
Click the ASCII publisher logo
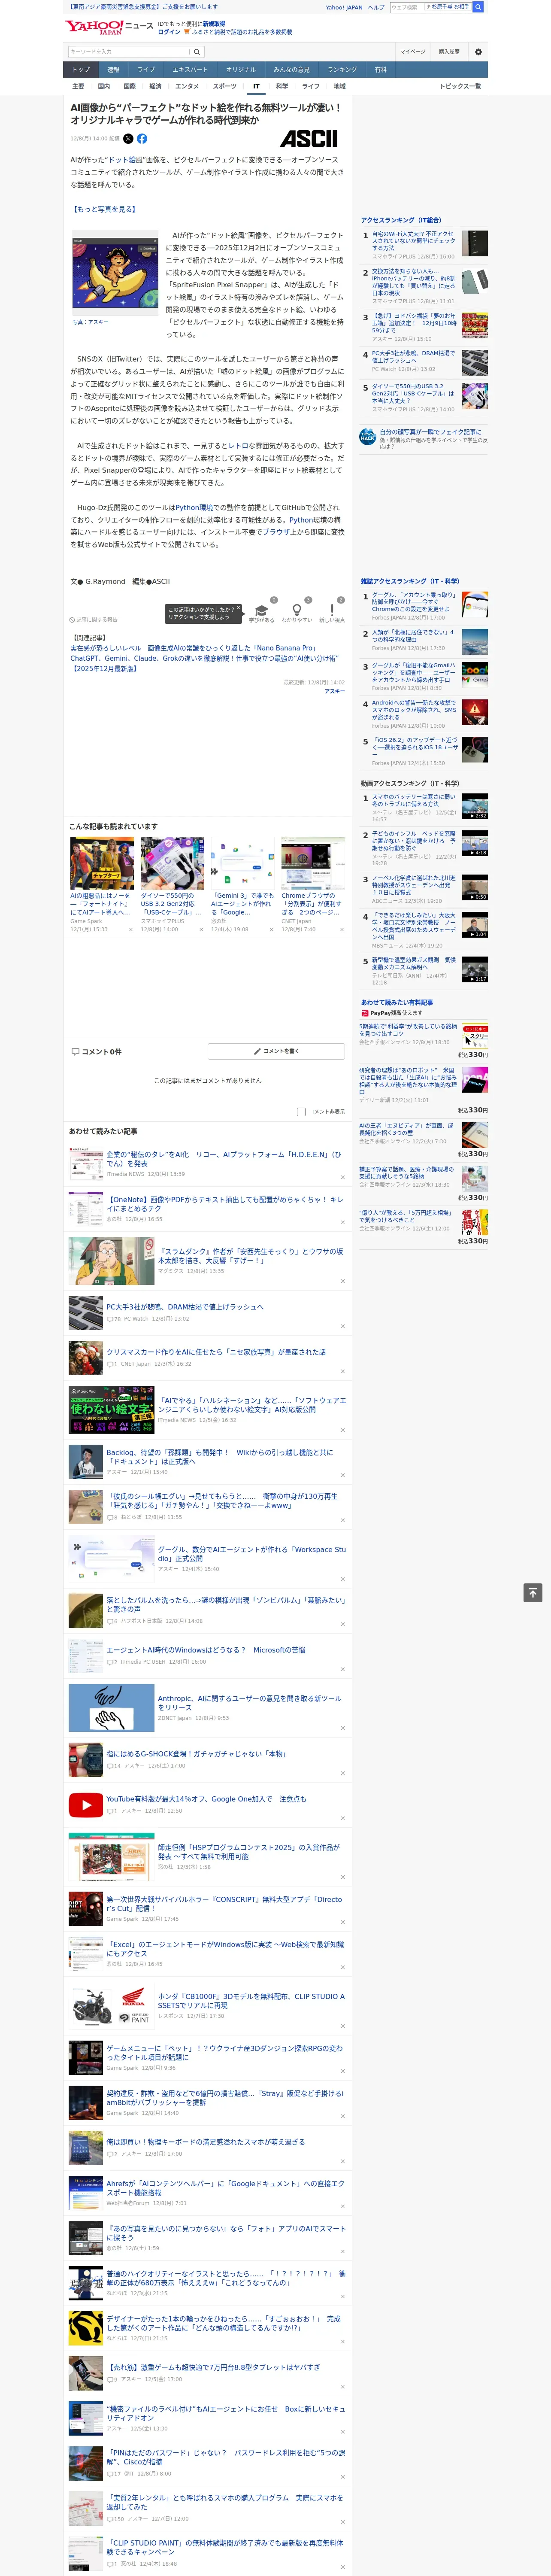pyautogui.click(x=309, y=139)
